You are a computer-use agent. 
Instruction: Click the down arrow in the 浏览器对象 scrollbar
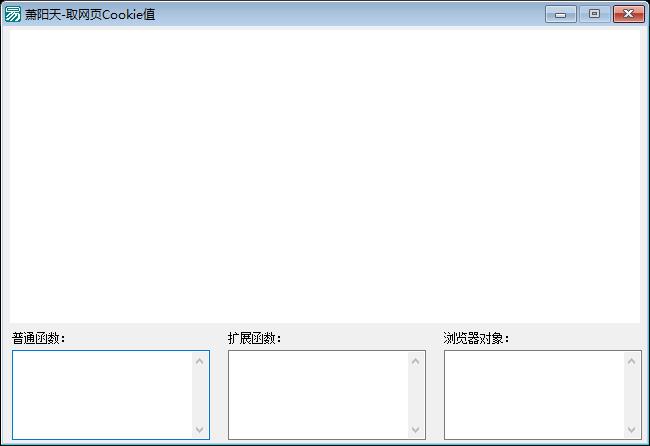tap(632, 429)
